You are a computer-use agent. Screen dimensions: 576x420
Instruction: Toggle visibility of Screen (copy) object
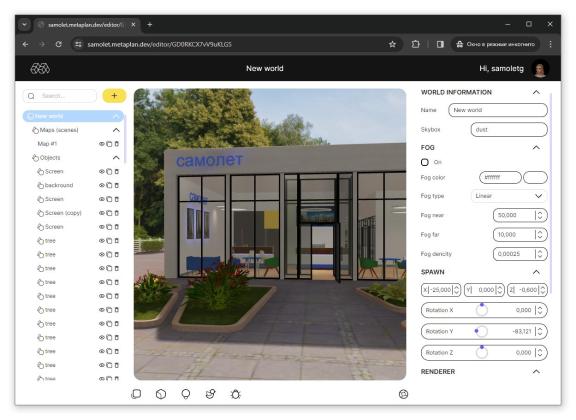[x=102, y=213]
